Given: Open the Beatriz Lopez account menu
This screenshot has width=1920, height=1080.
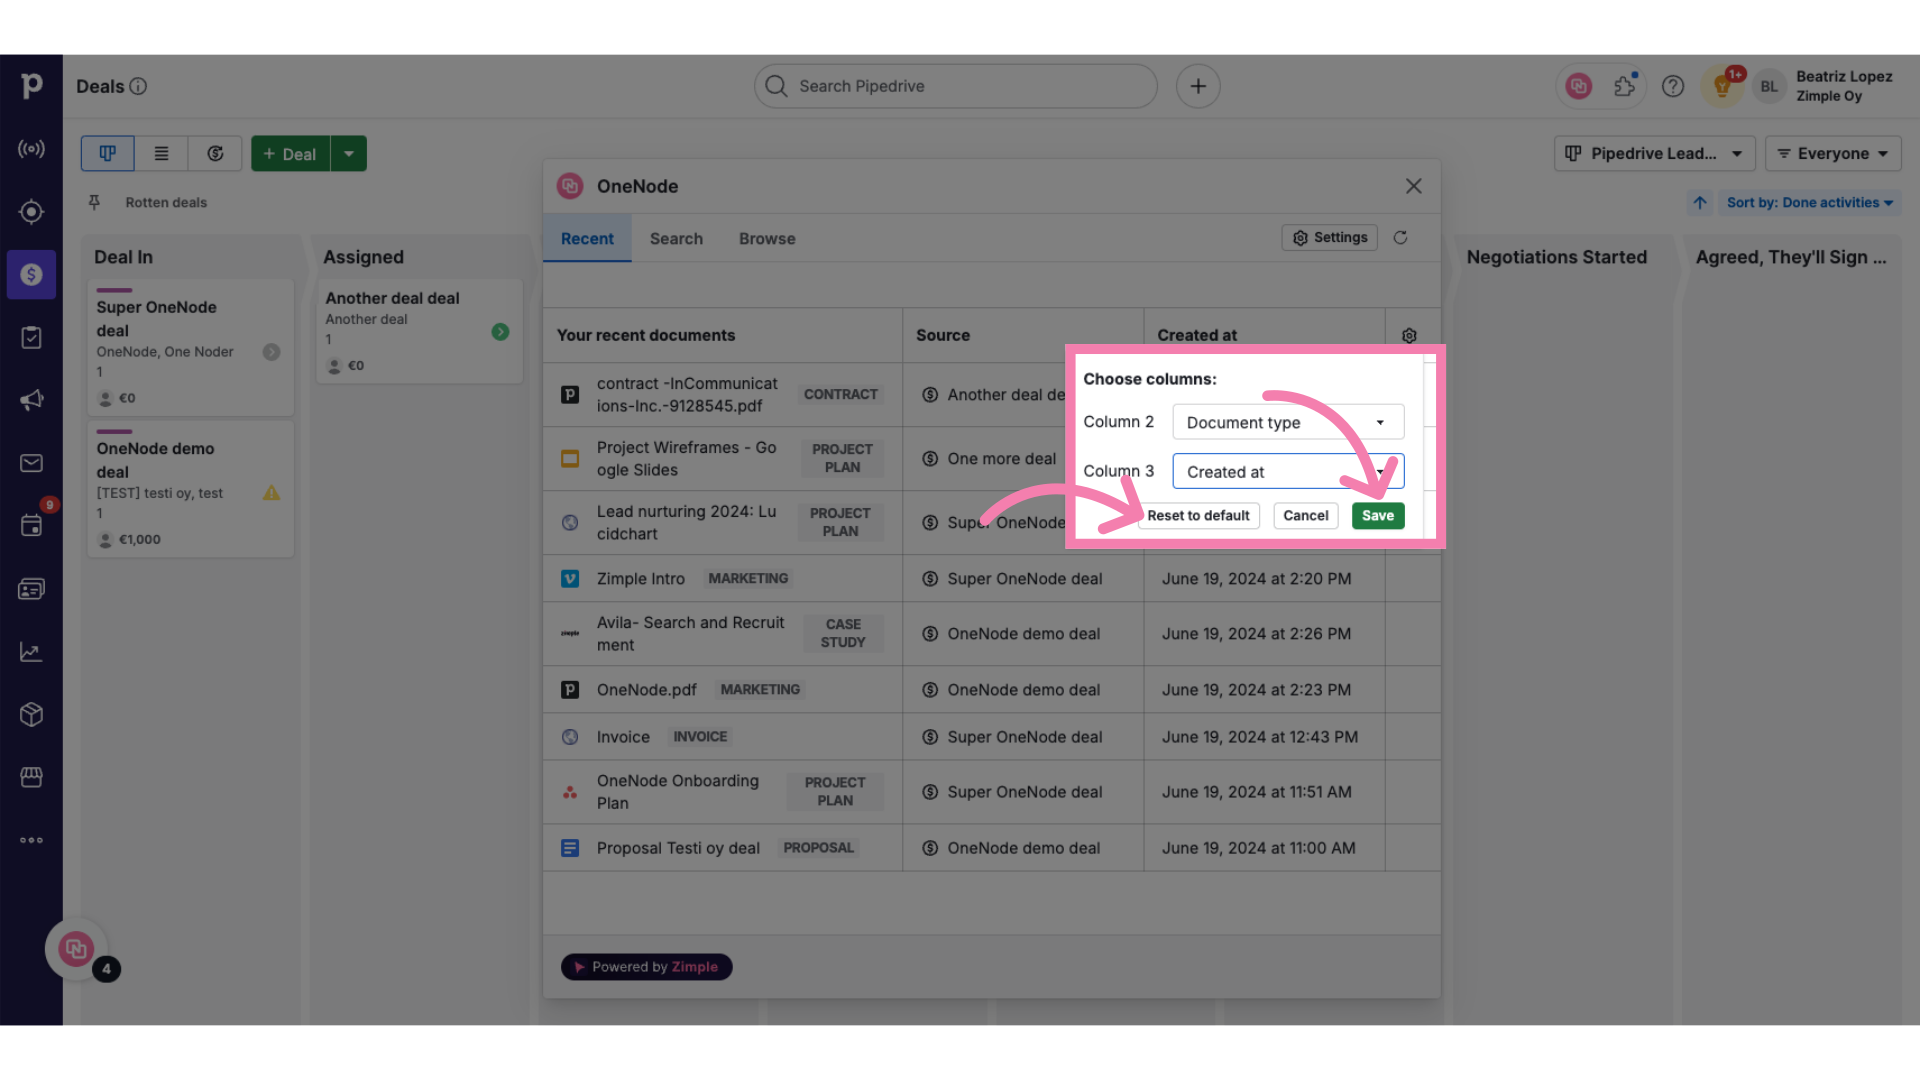Looking at the screenshot, I should coord(1824,86).
